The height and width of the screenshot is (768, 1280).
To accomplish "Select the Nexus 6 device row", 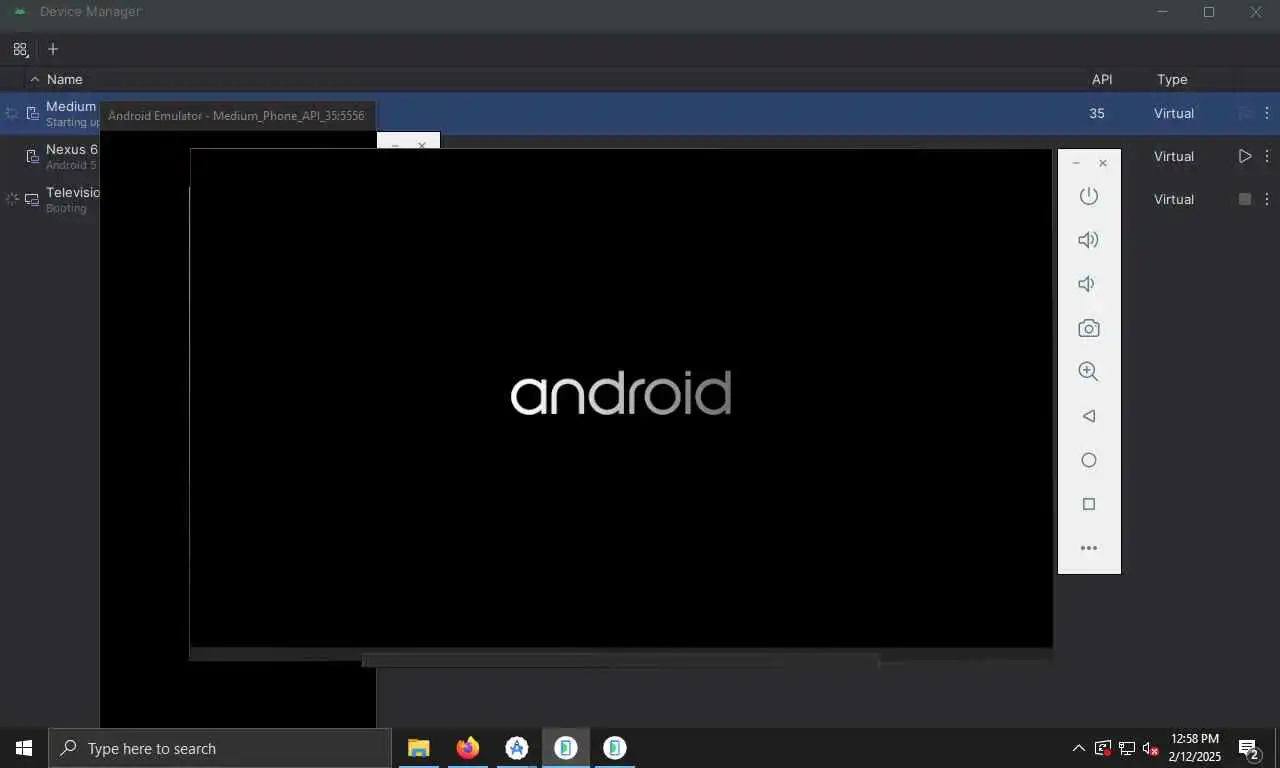I will tap(640, 156).
